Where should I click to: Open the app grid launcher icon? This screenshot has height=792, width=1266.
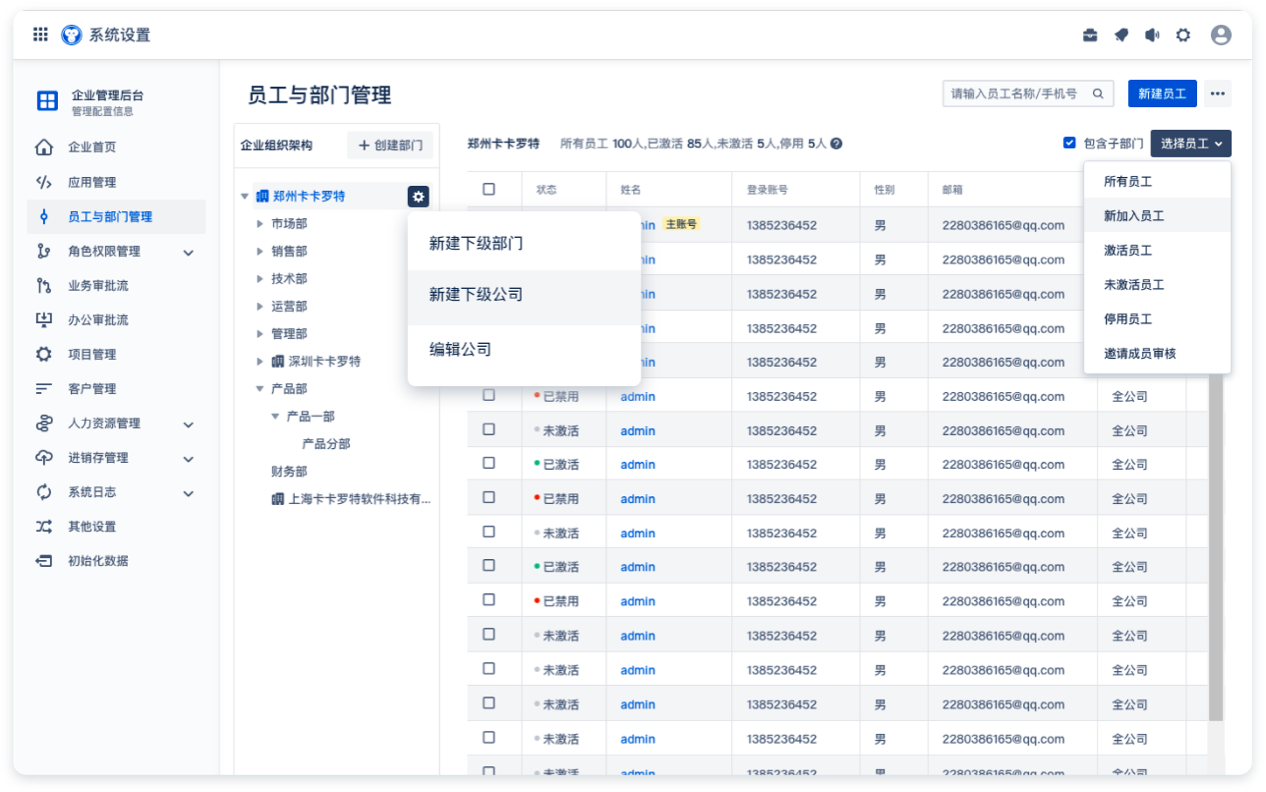[40, 35]
